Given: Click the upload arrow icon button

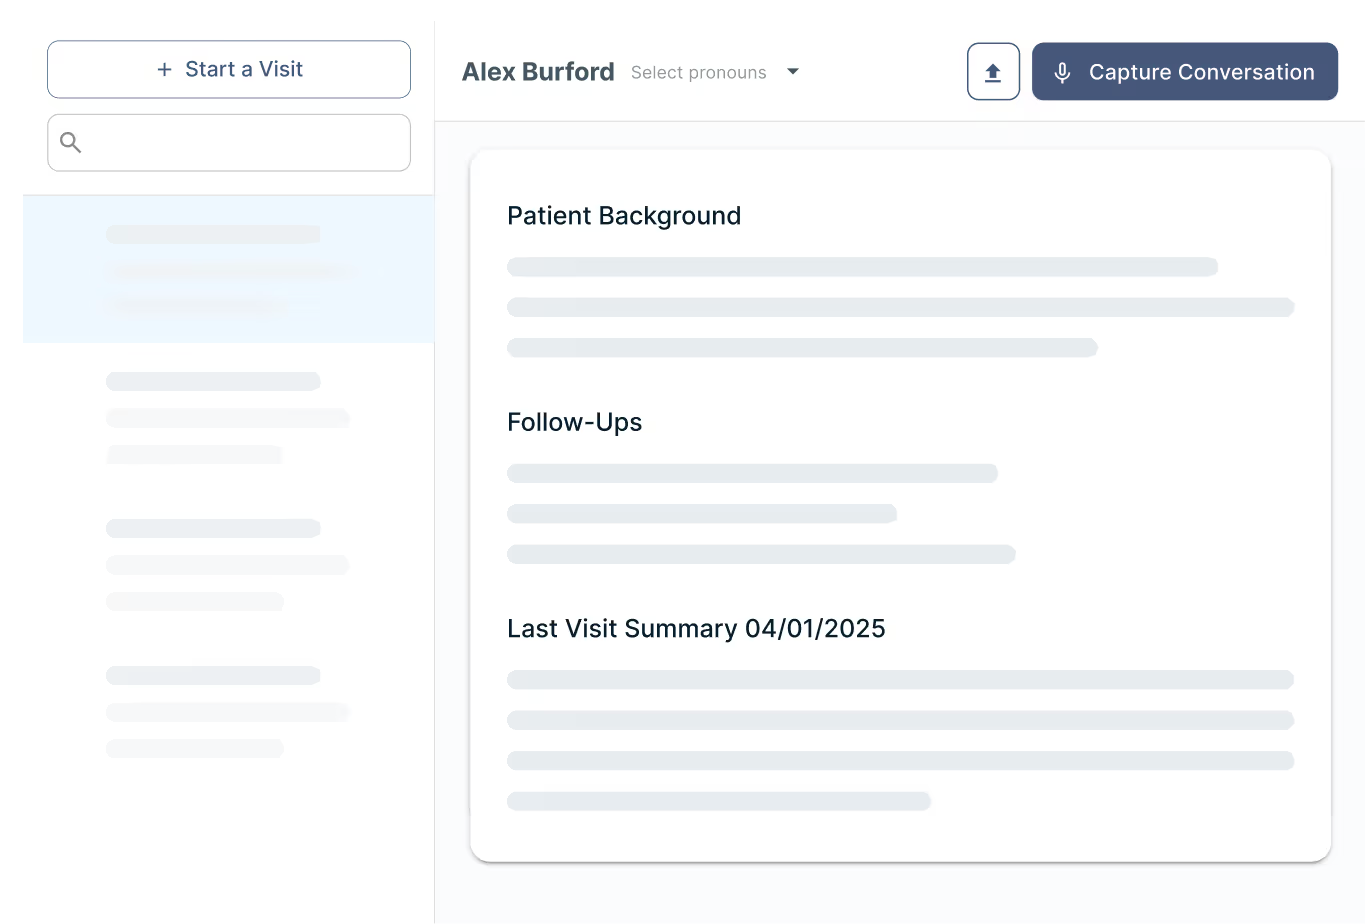Looking at the screenshot, I should point(993,72).
